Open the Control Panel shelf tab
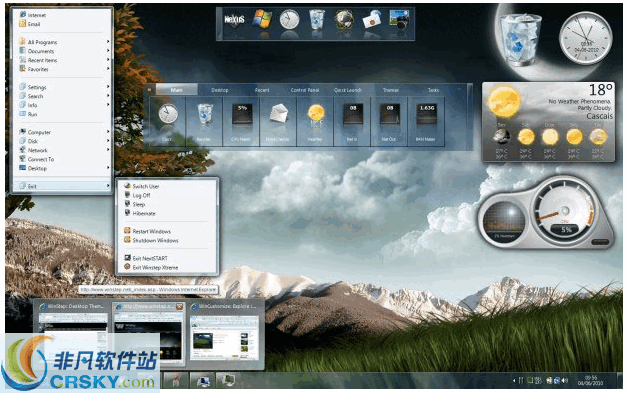The height and width of the screenshot is (393, 626). point(305,90)
